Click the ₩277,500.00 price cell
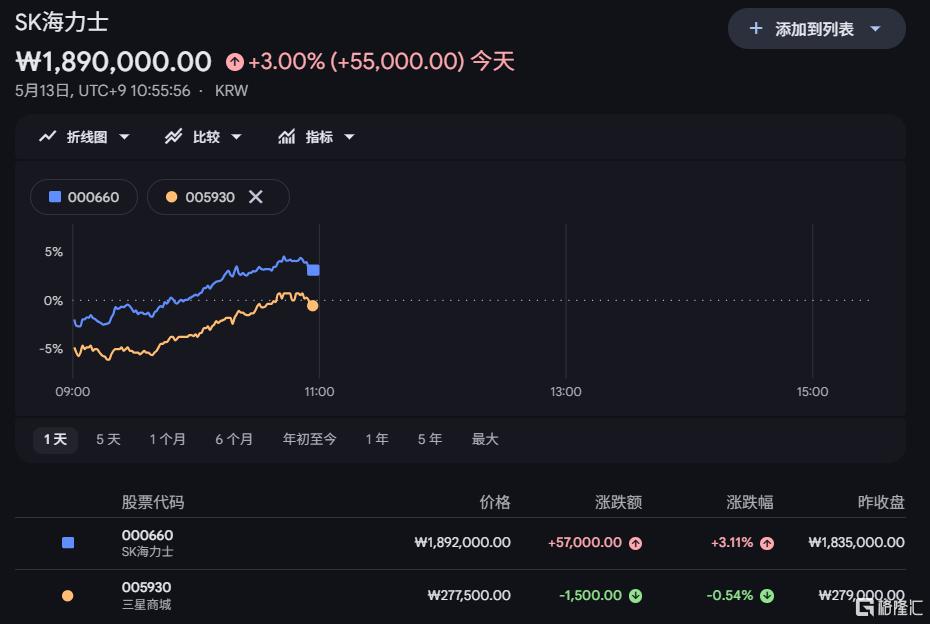Screen dimensions: 930x624 point(469,596)
